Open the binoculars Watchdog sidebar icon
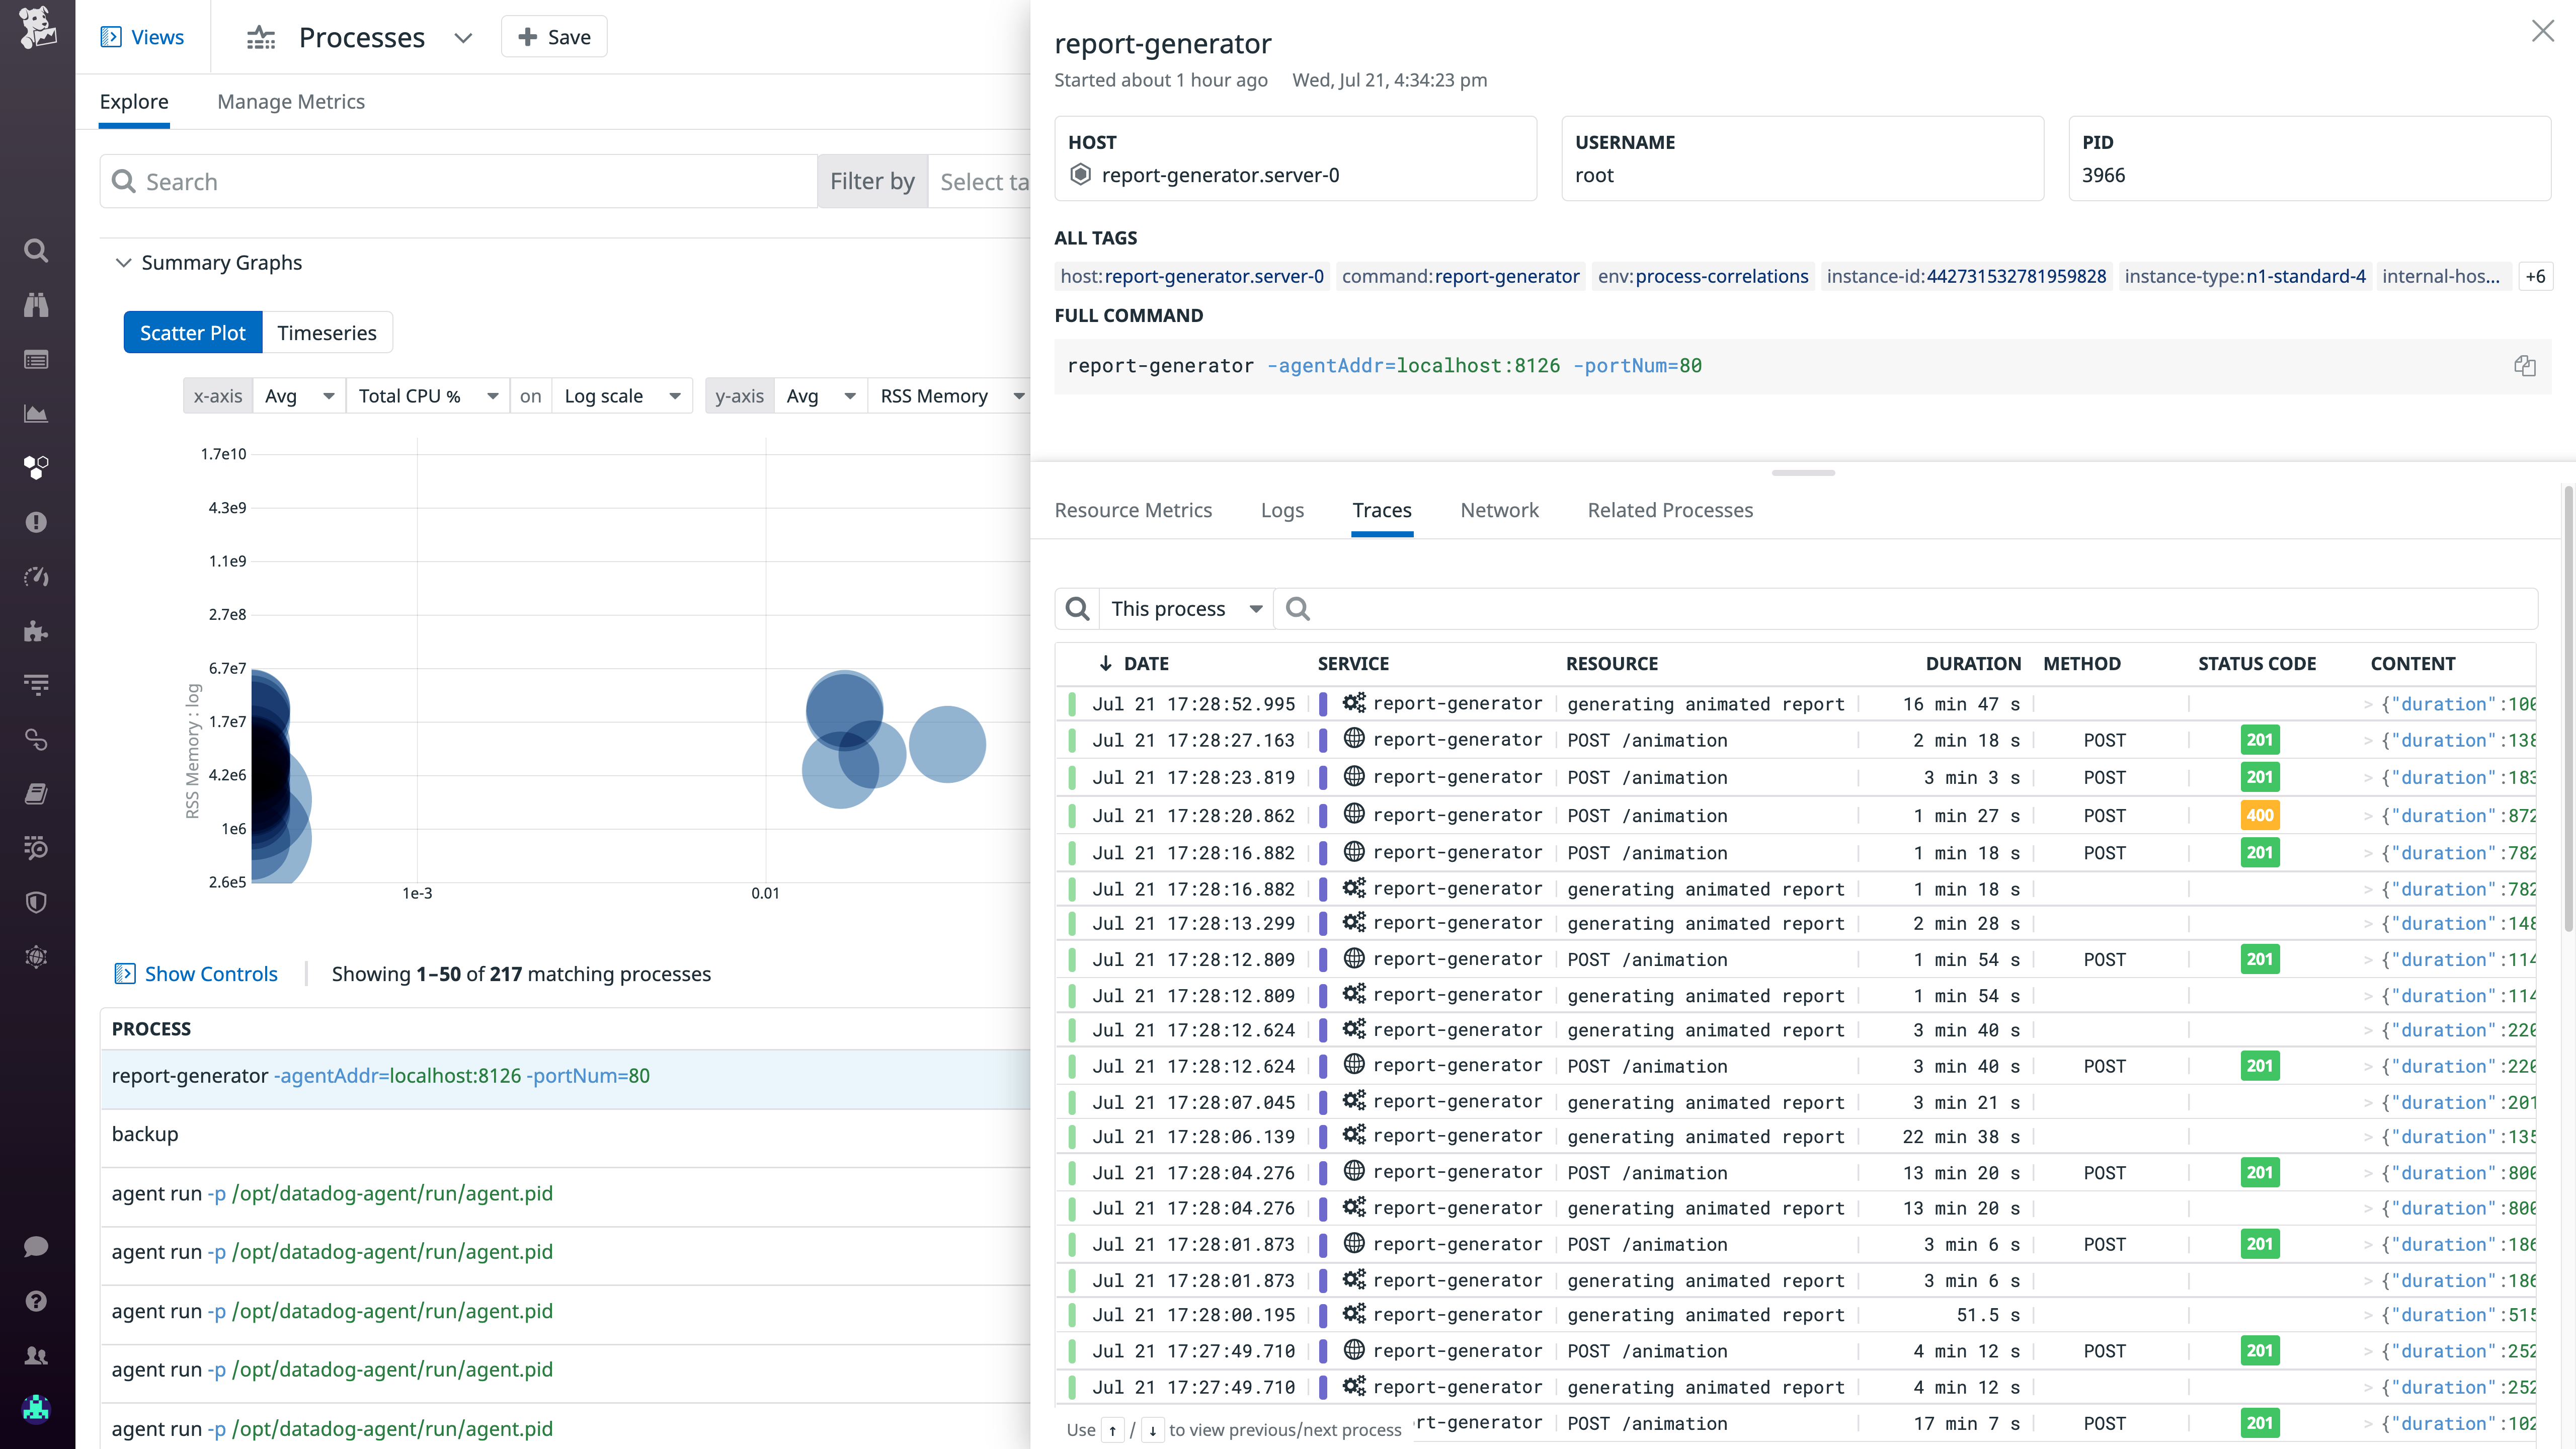2576x1449 pixels. point(36,305)
